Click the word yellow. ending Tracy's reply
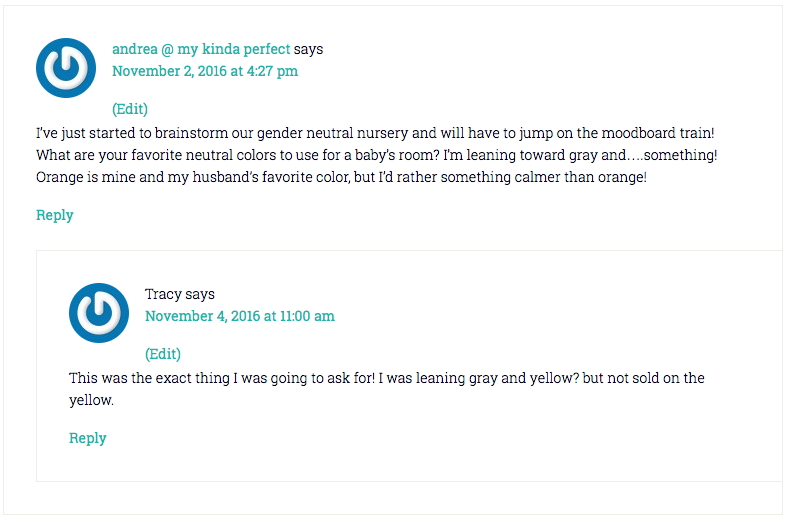The width and height of the screenshot is (789, 522). 92,400
